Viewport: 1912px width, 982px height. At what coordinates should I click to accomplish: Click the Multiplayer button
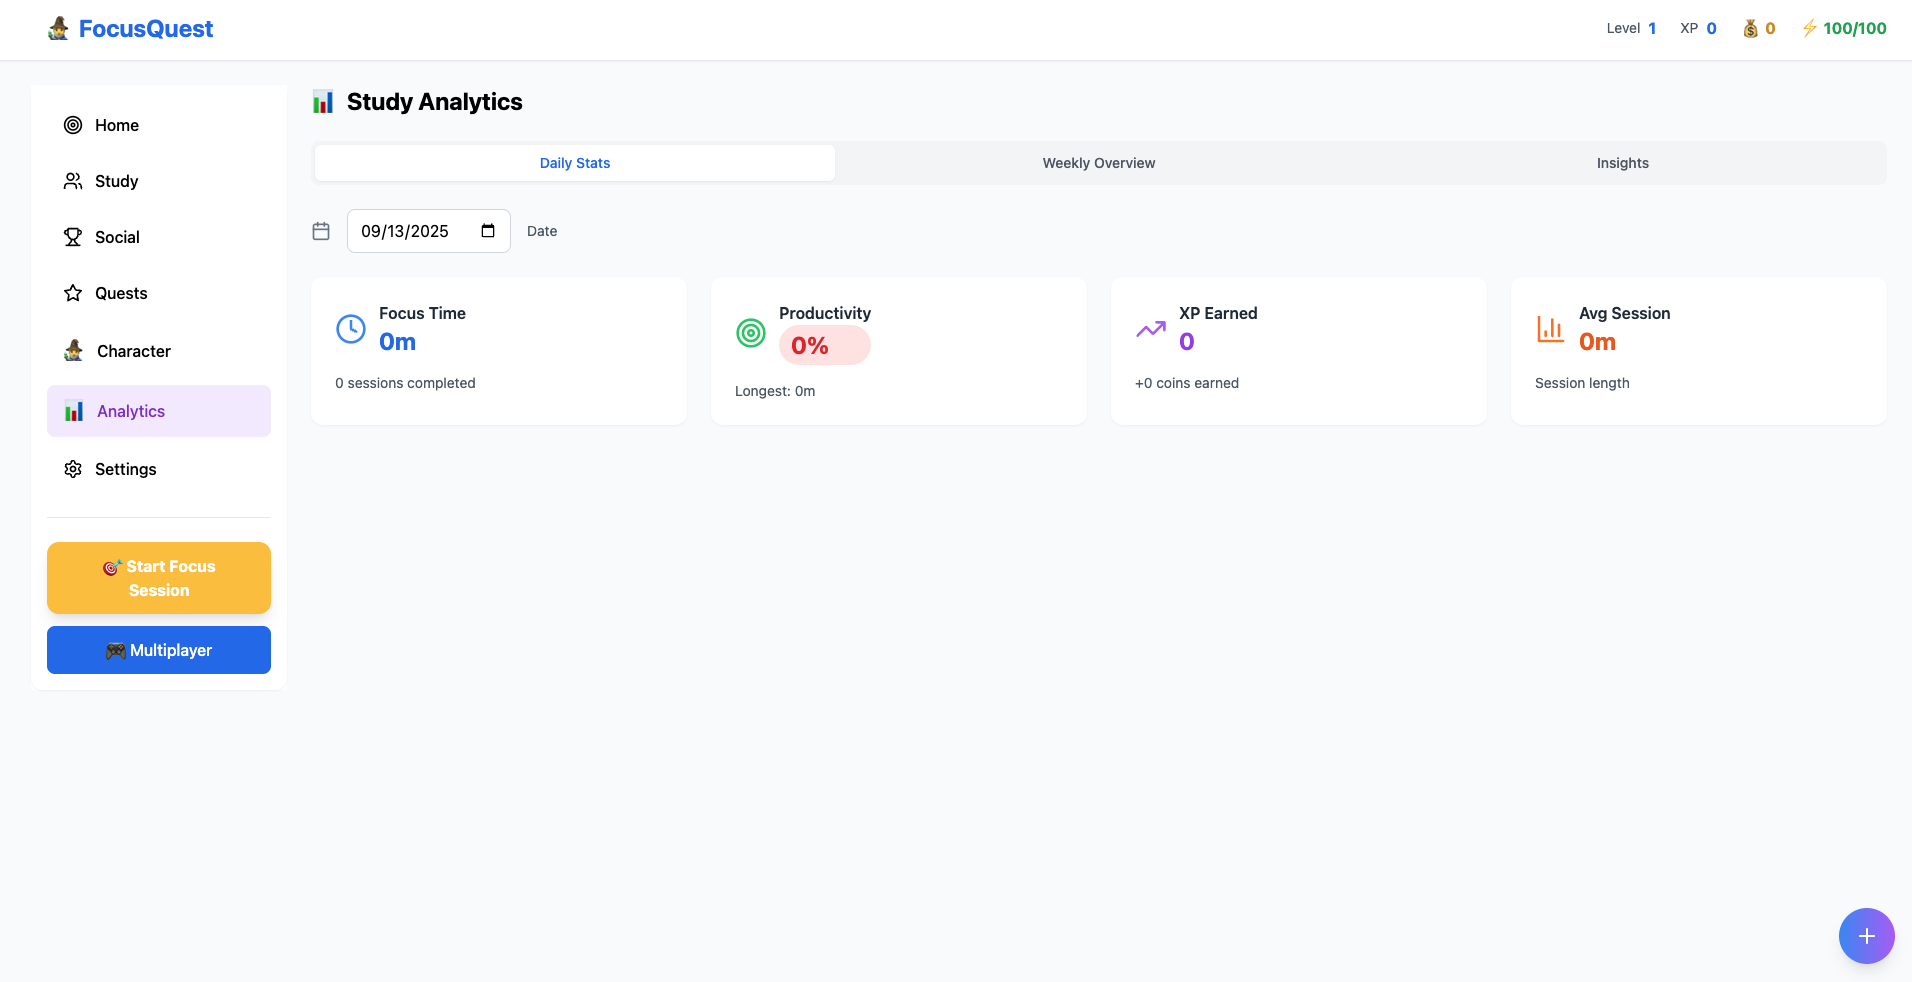(x=159, y=650)
